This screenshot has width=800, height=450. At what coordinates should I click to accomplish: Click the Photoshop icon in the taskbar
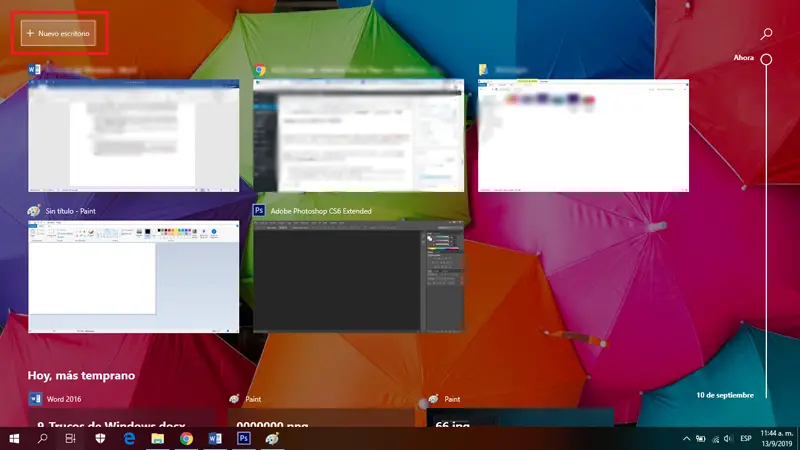(x=243, y=438)
